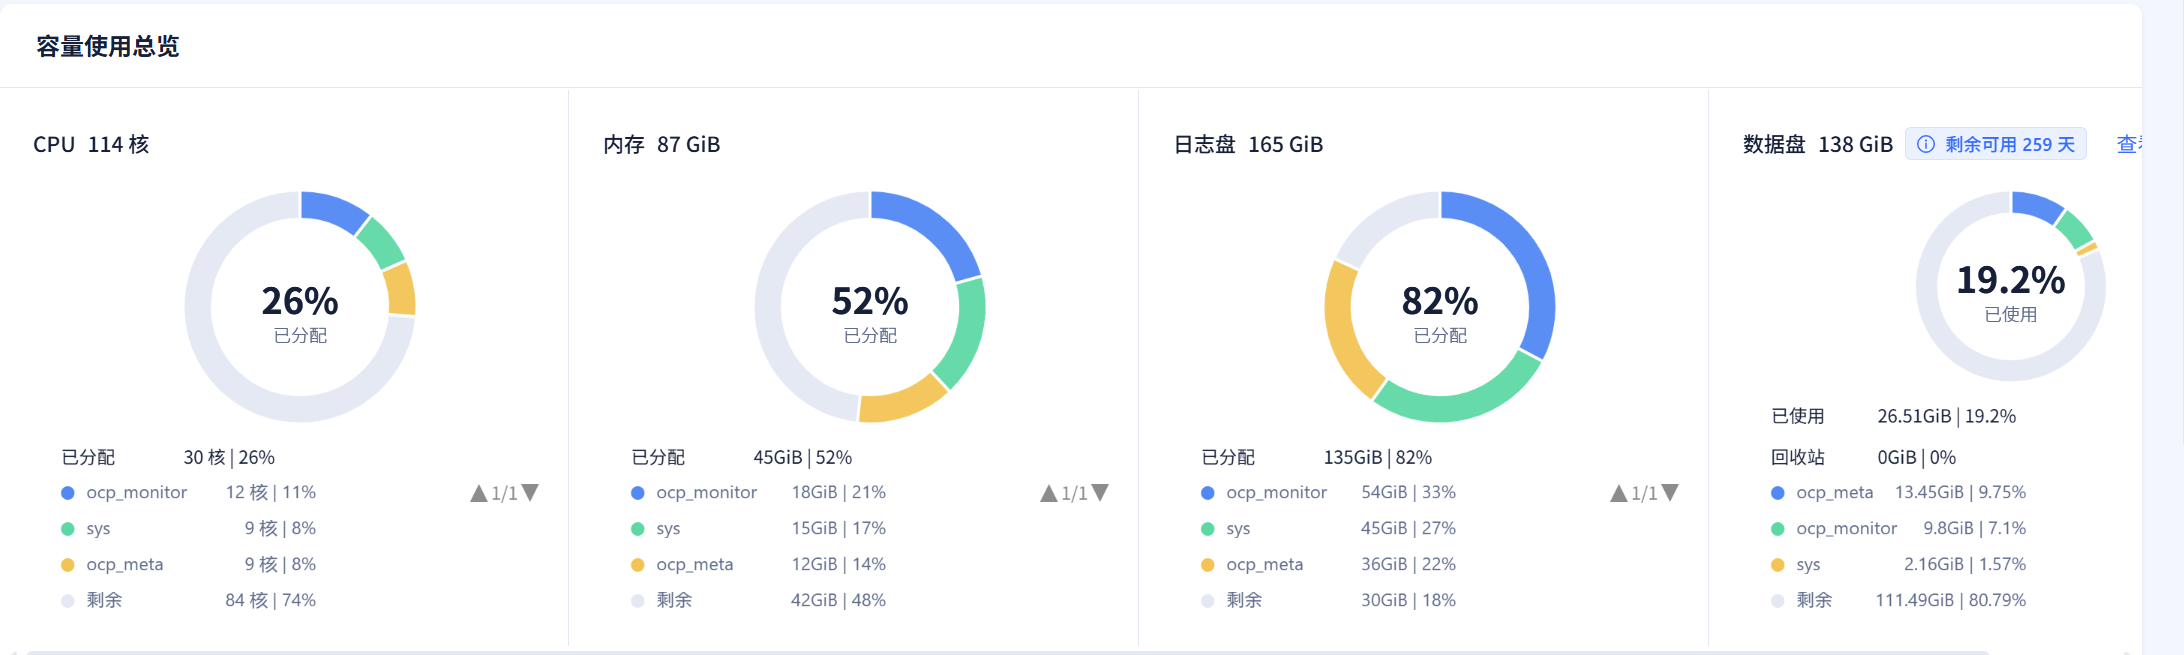Click the yellow sys legend dot under 数据盘
Viewport: 2184px width, 655px height.
(1777, 565)
